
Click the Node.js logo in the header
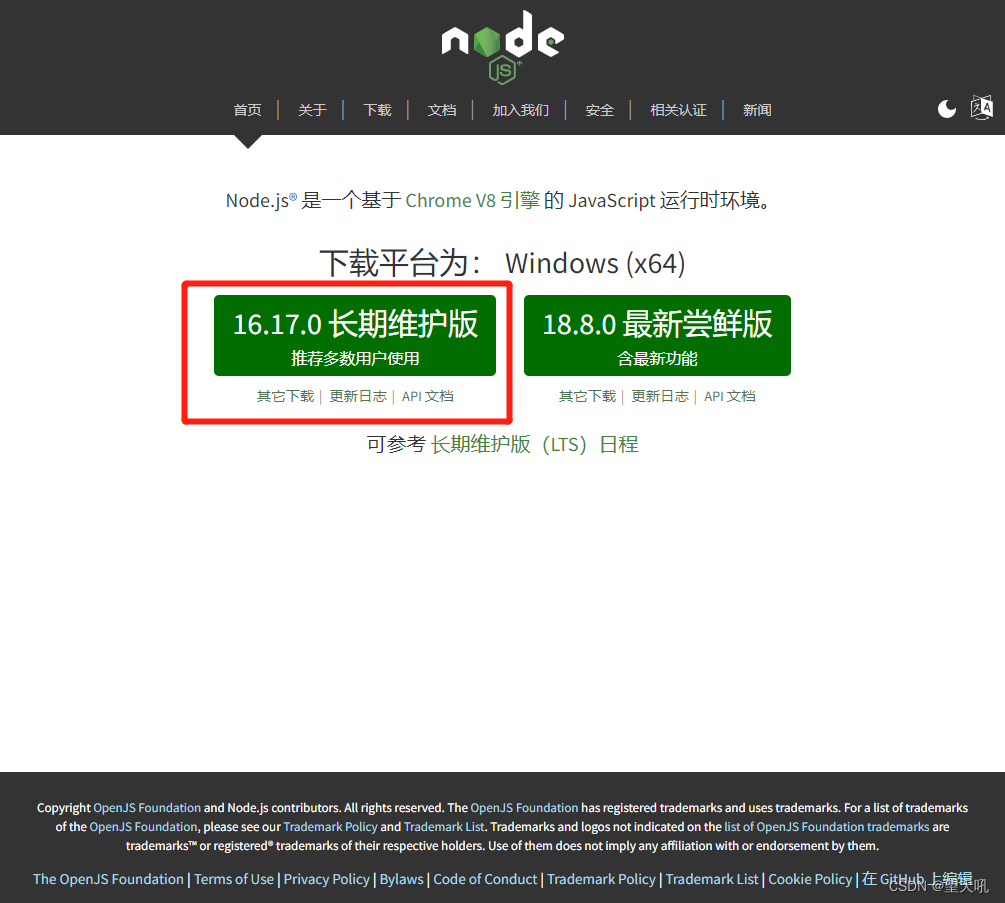tap(502, 47)
